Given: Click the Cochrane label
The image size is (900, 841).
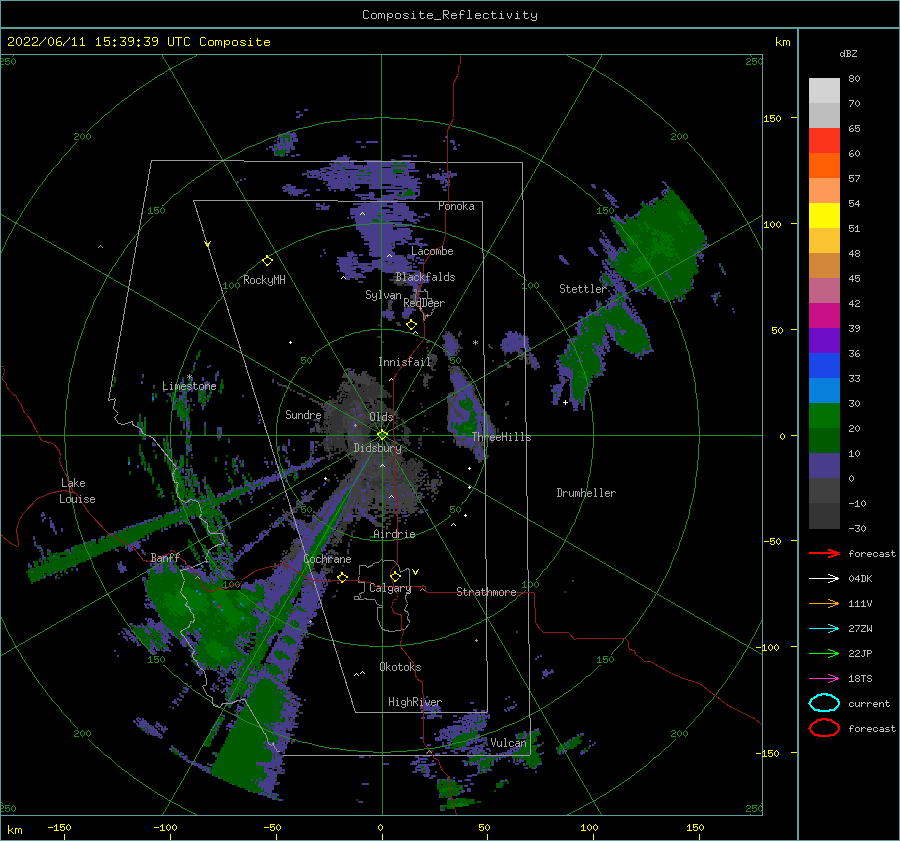Looking at the screenshot, I should [327, 559].
